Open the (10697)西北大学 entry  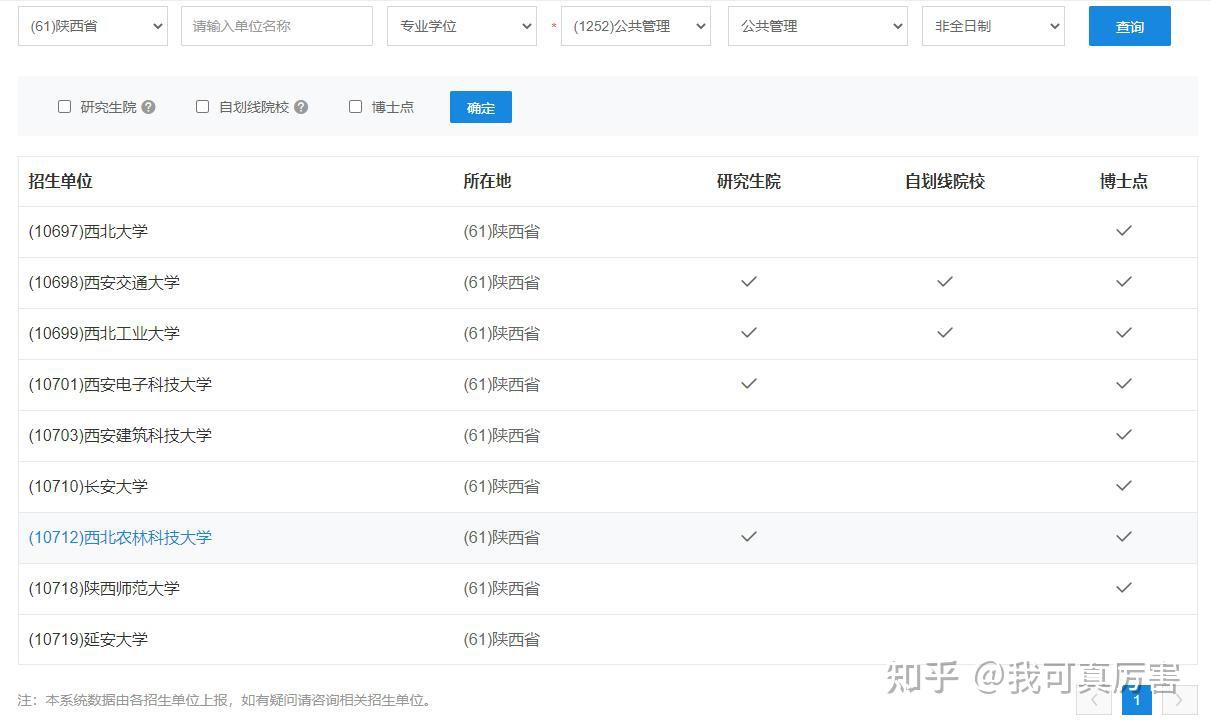coord(88,231)
